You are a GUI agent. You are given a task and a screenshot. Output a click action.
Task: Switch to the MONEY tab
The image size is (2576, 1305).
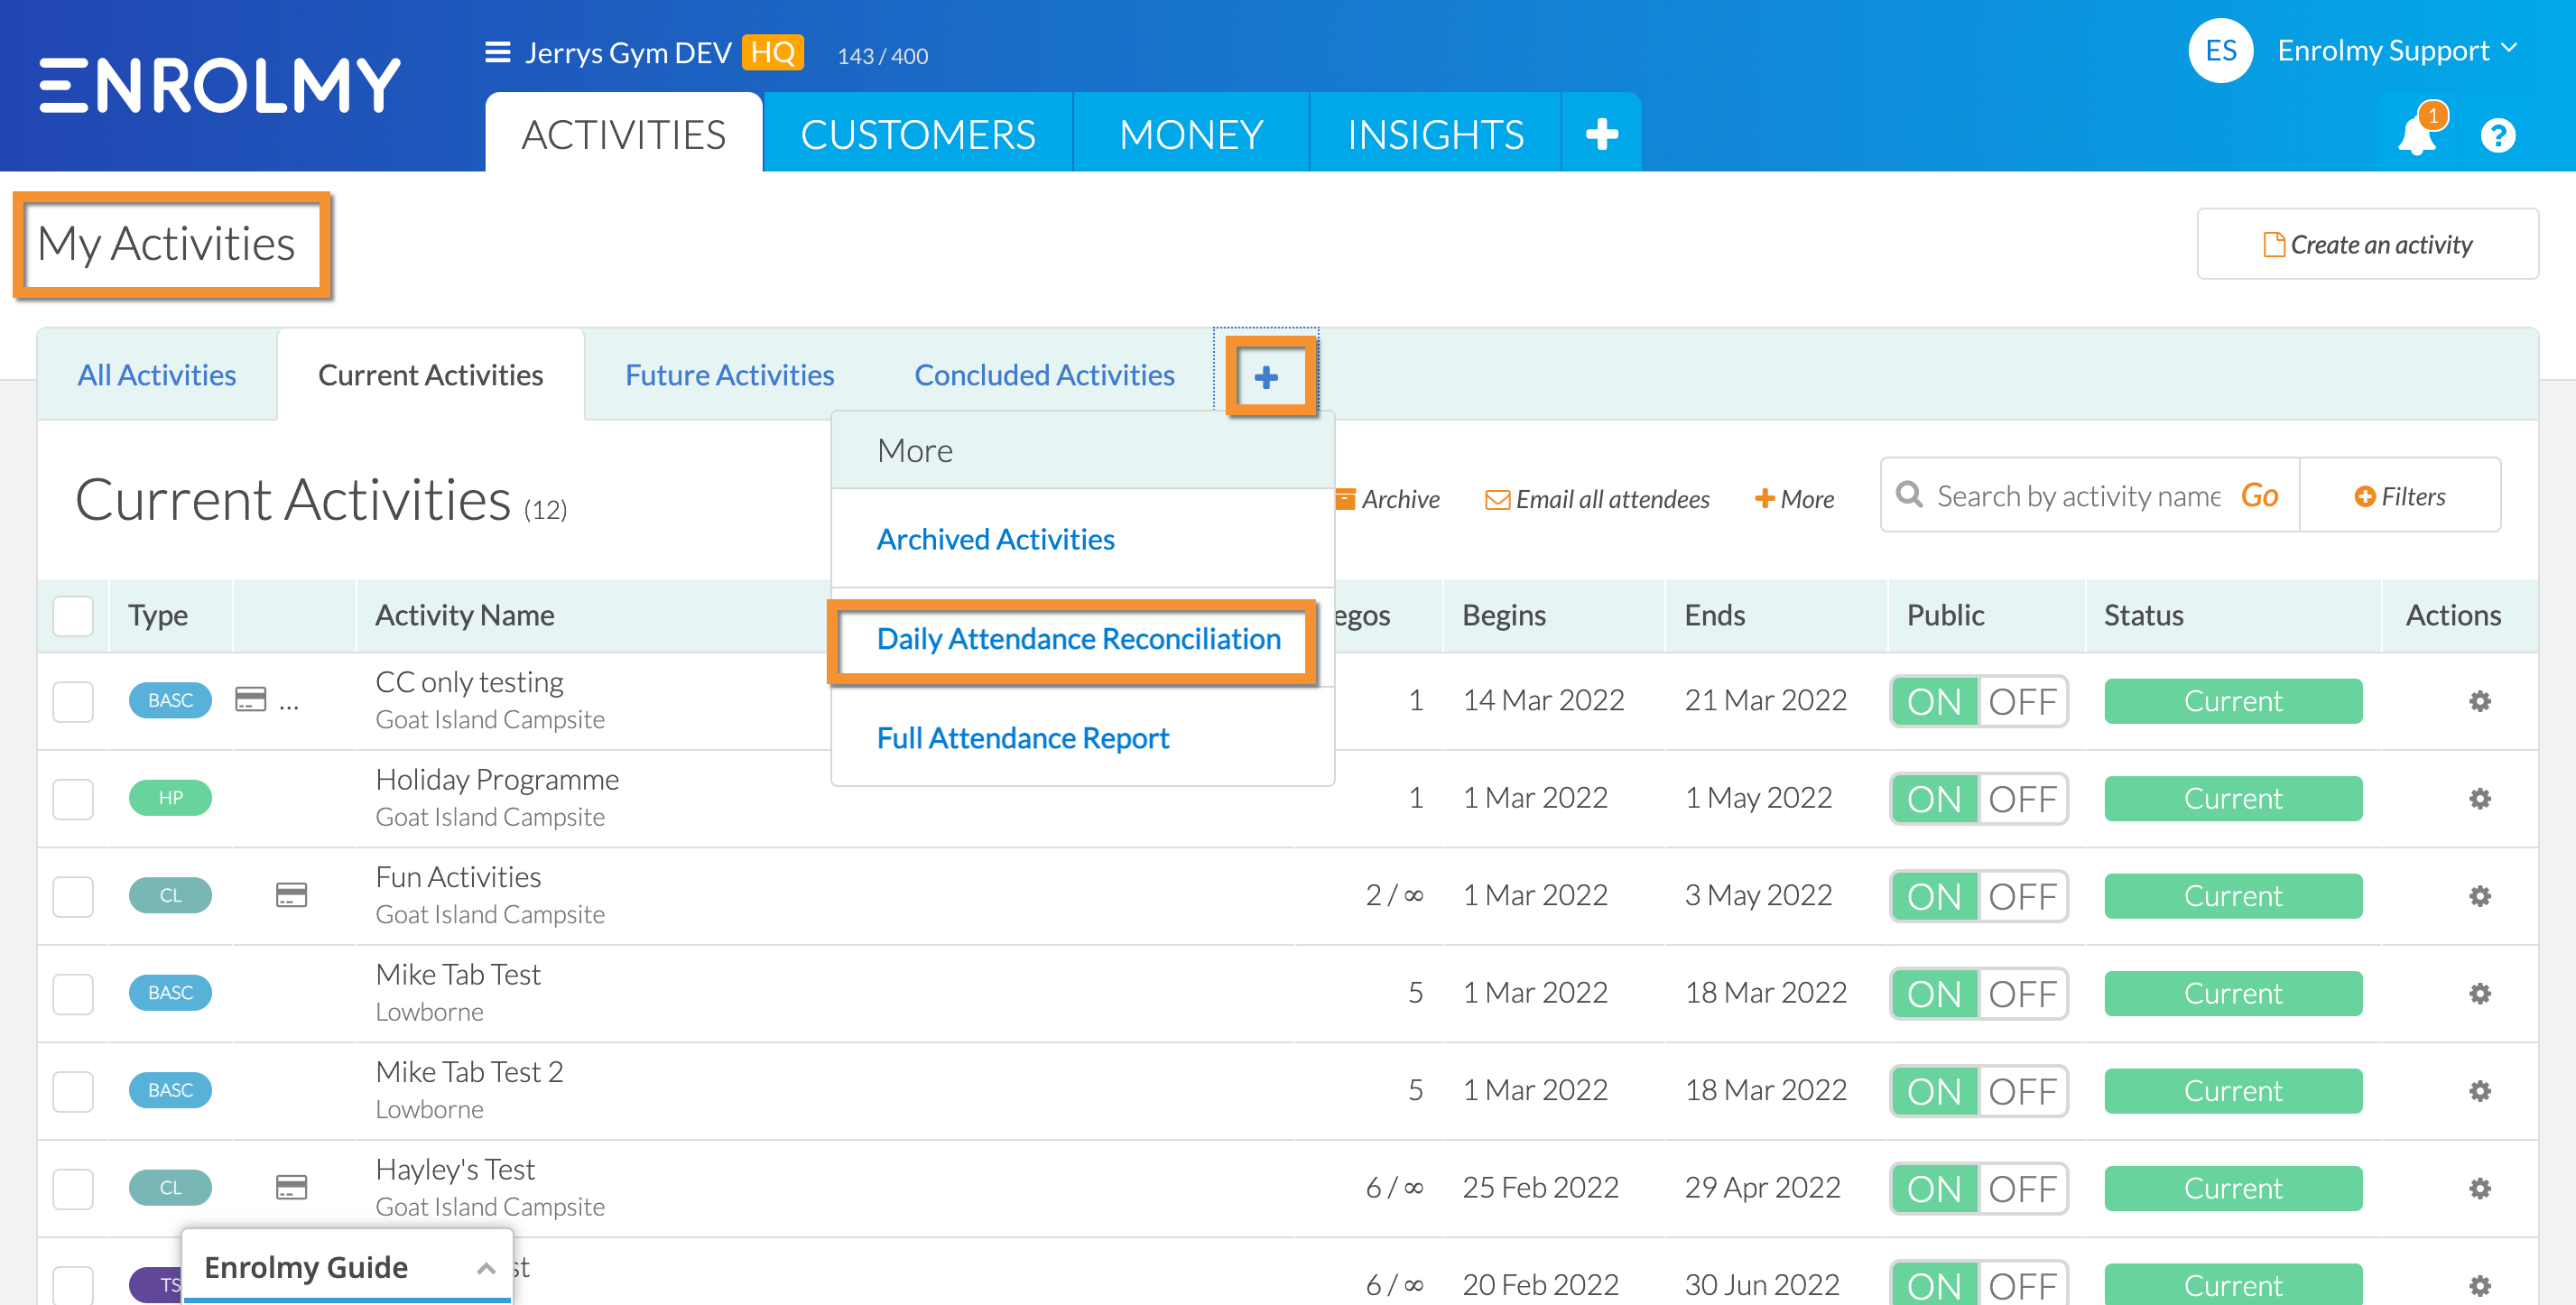pyautogui.click(x=1190, y=134)
